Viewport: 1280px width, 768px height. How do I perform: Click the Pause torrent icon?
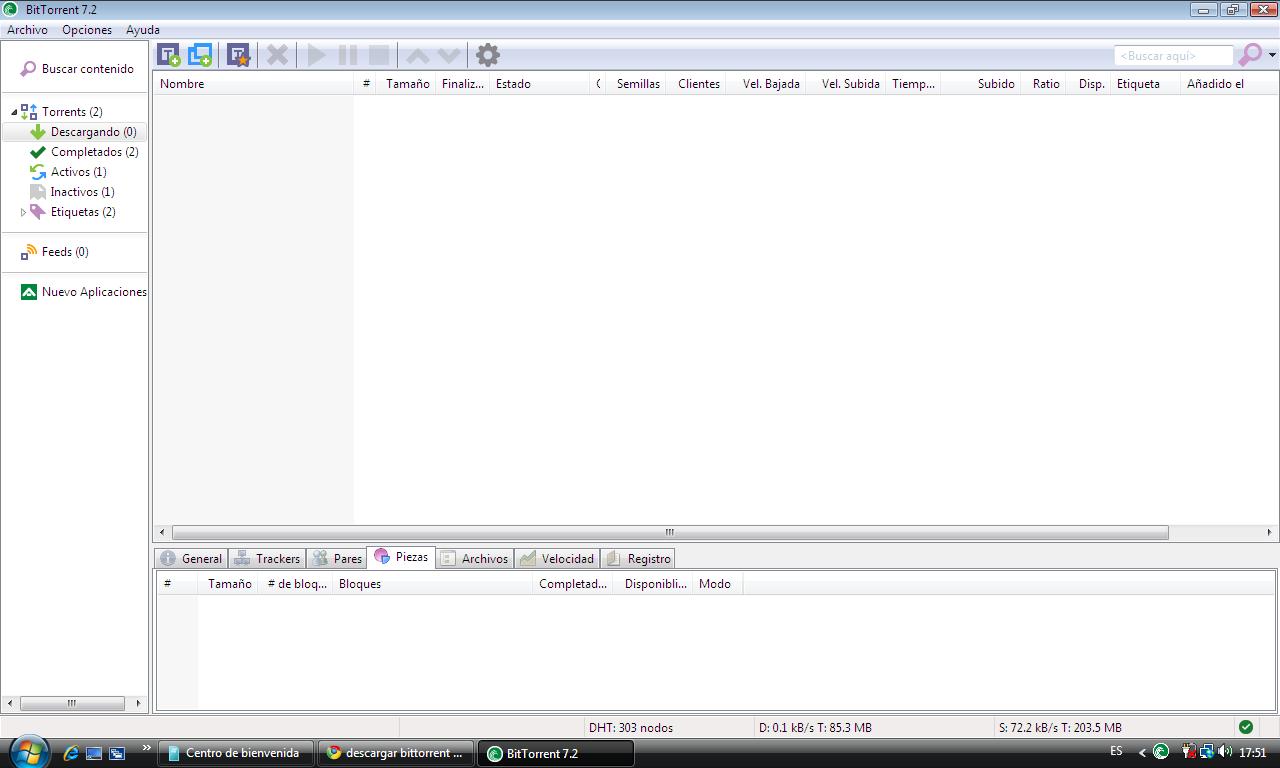coord(347,55)
